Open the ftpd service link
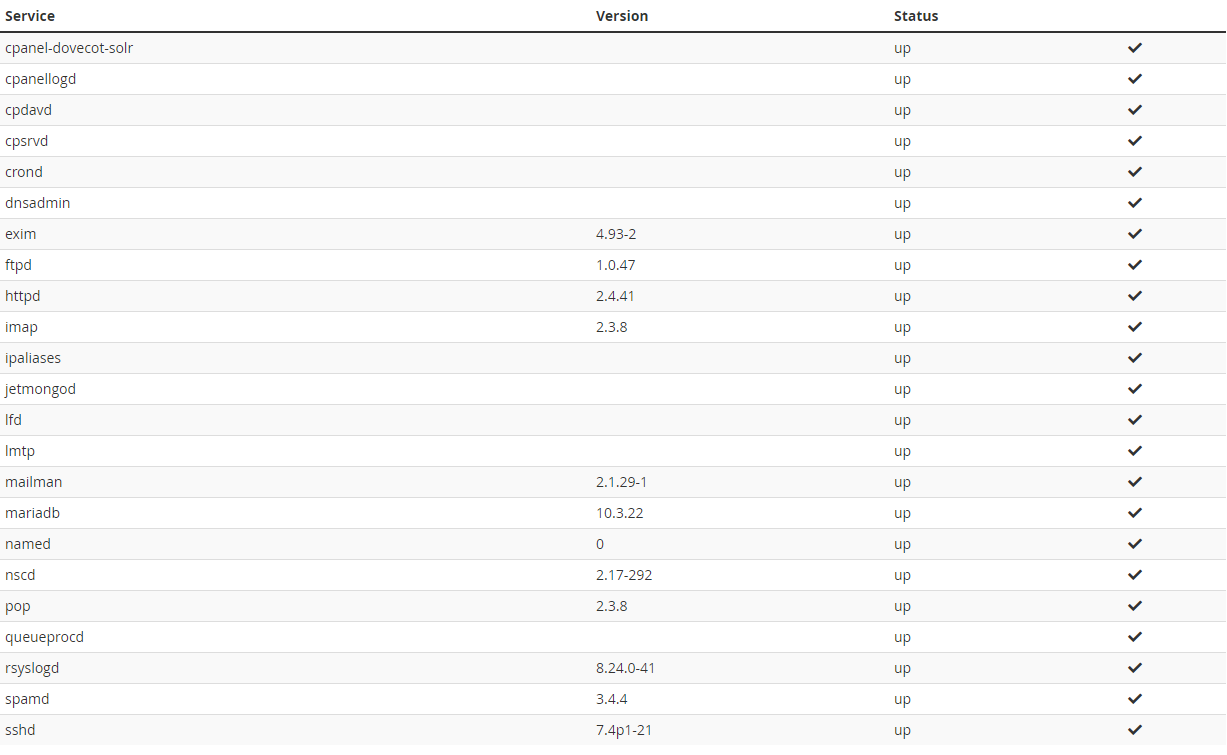The image size is (1227, 755). pyautogui.click(x=19, y=264)
